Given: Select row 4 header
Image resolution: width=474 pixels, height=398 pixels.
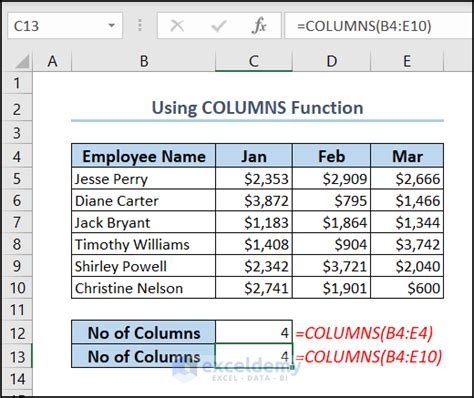Looking at the screenshot, I should 17,156.
